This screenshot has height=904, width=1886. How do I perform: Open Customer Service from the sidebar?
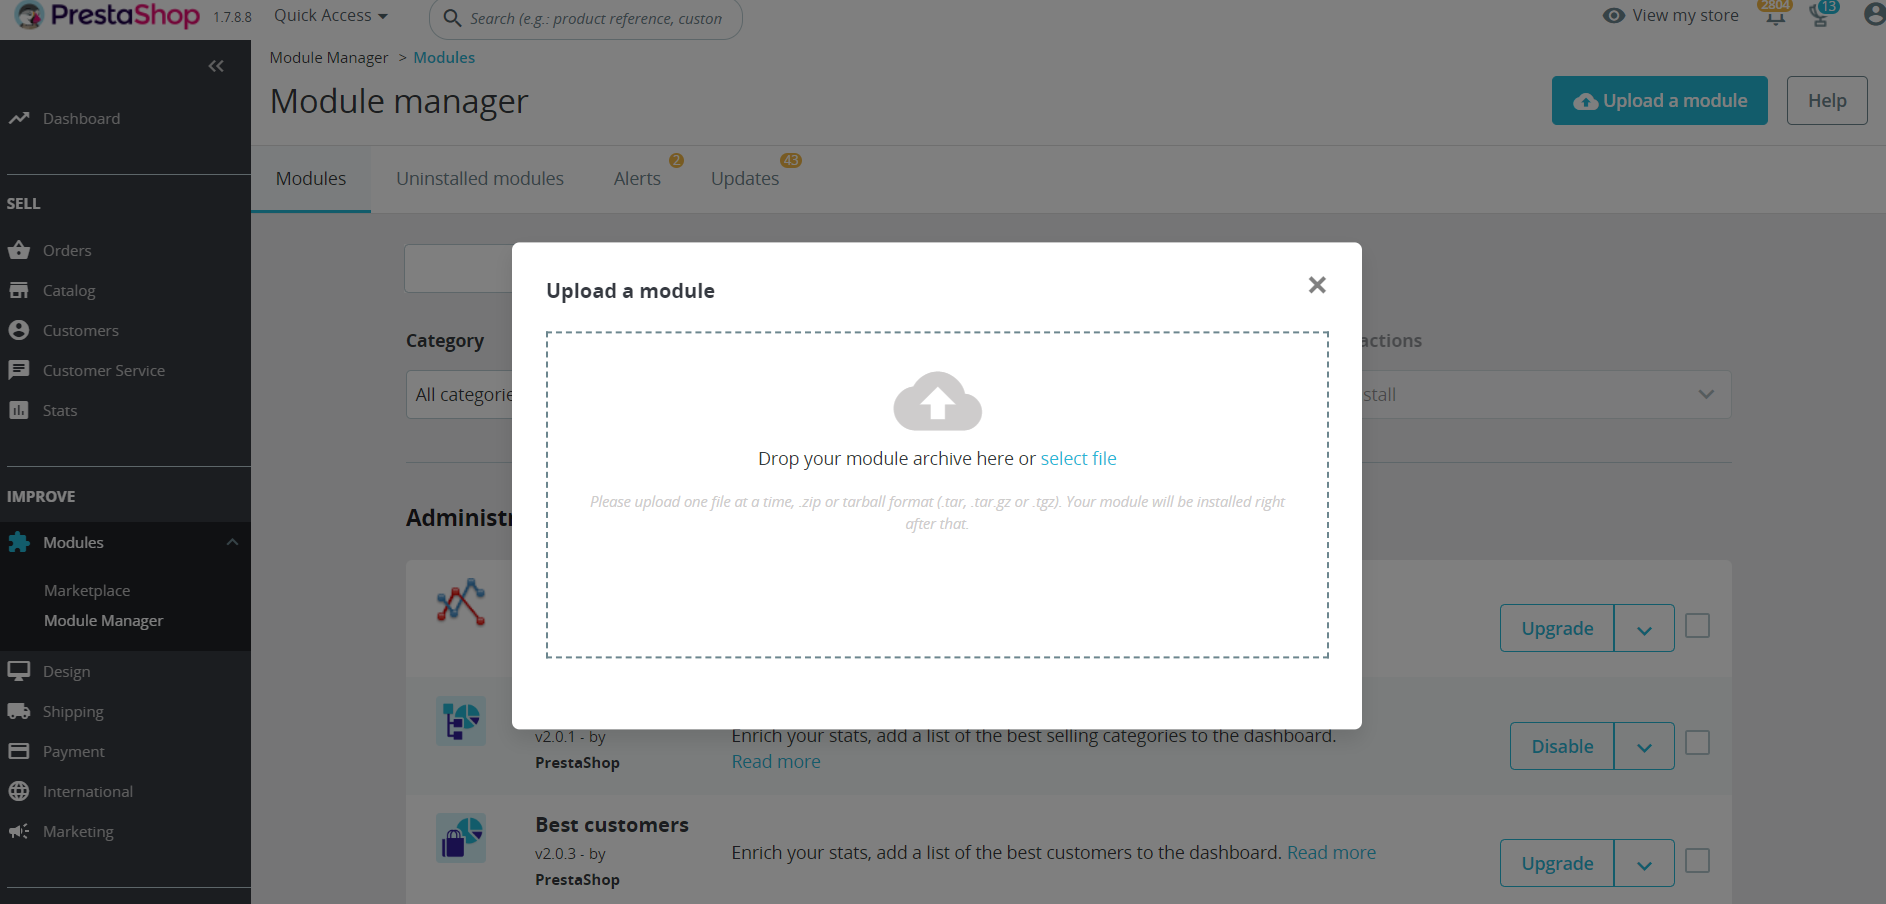coord(20,370)
